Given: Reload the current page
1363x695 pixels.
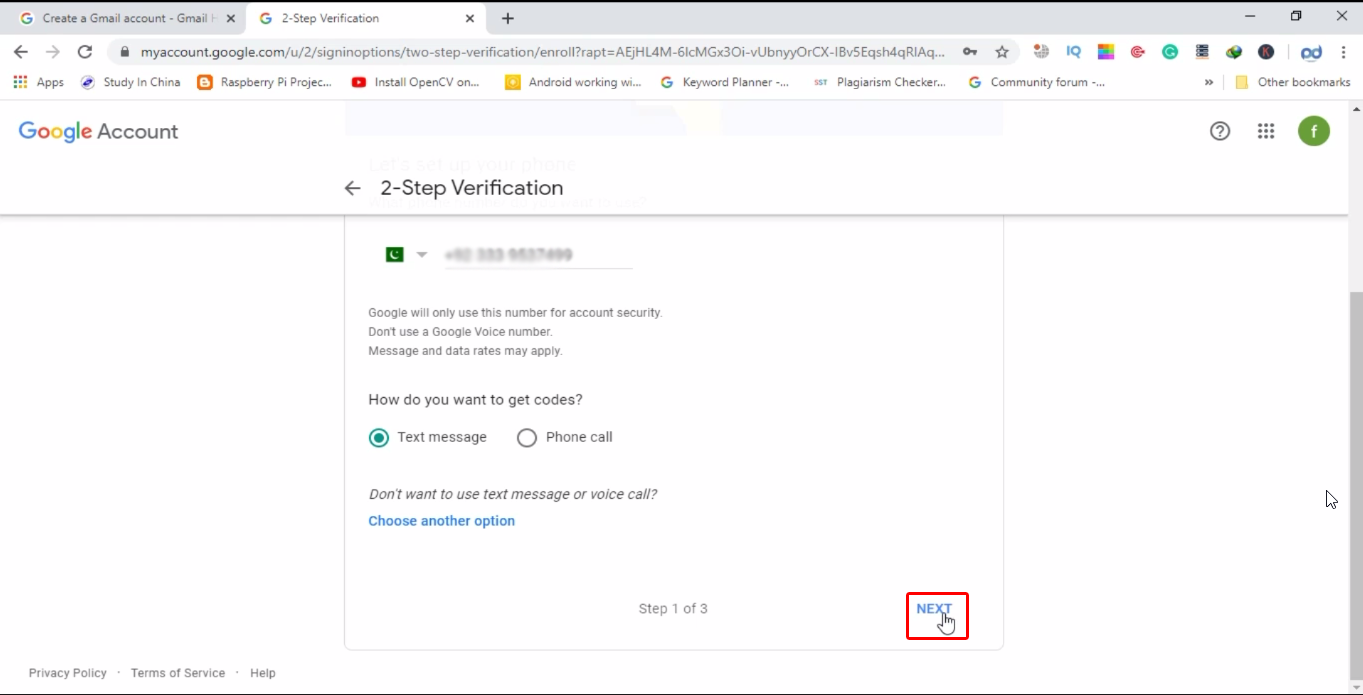Looking at the screenshot, I should [85, 52].
